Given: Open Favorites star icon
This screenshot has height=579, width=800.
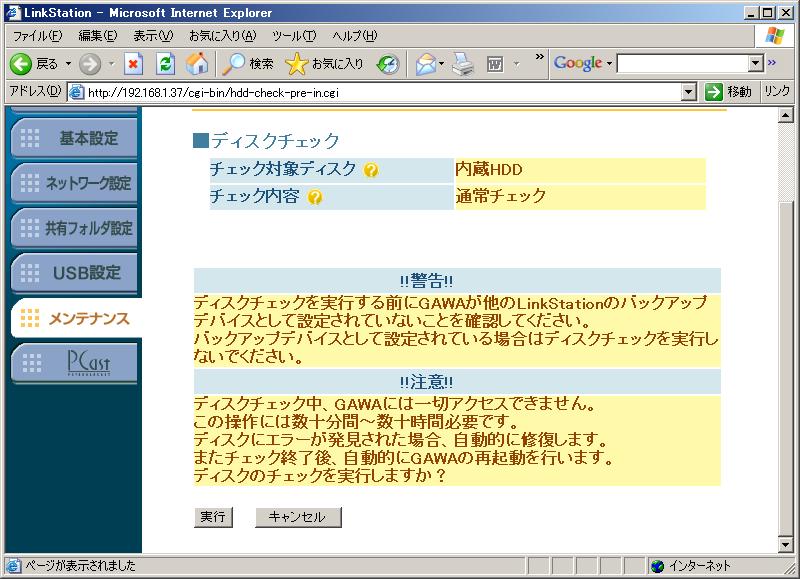Looking at the screenshot, I should (x=296, y=64).
